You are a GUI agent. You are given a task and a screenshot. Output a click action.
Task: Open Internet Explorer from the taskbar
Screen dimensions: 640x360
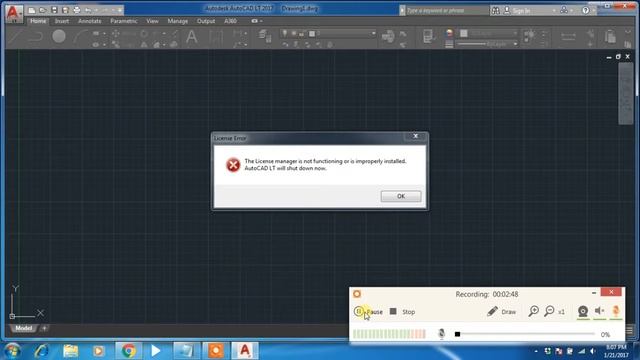click(x=41, y=351)
